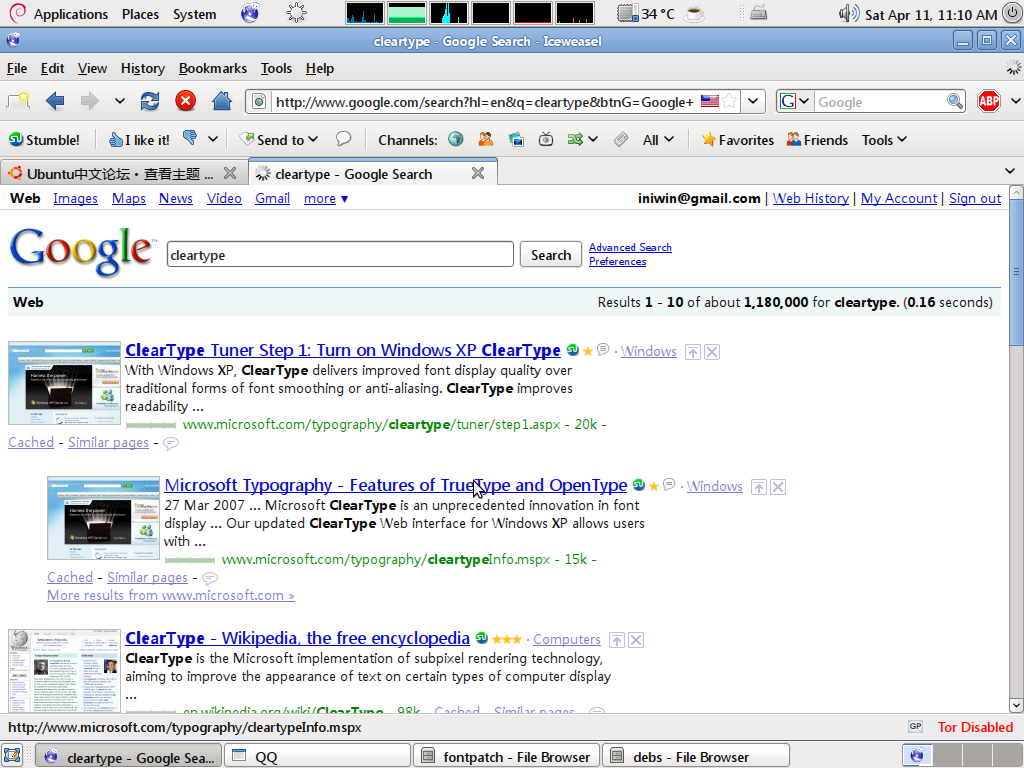
Task: Click comment bubble beside ClearType Tuner title
Action: click(603, 349)
